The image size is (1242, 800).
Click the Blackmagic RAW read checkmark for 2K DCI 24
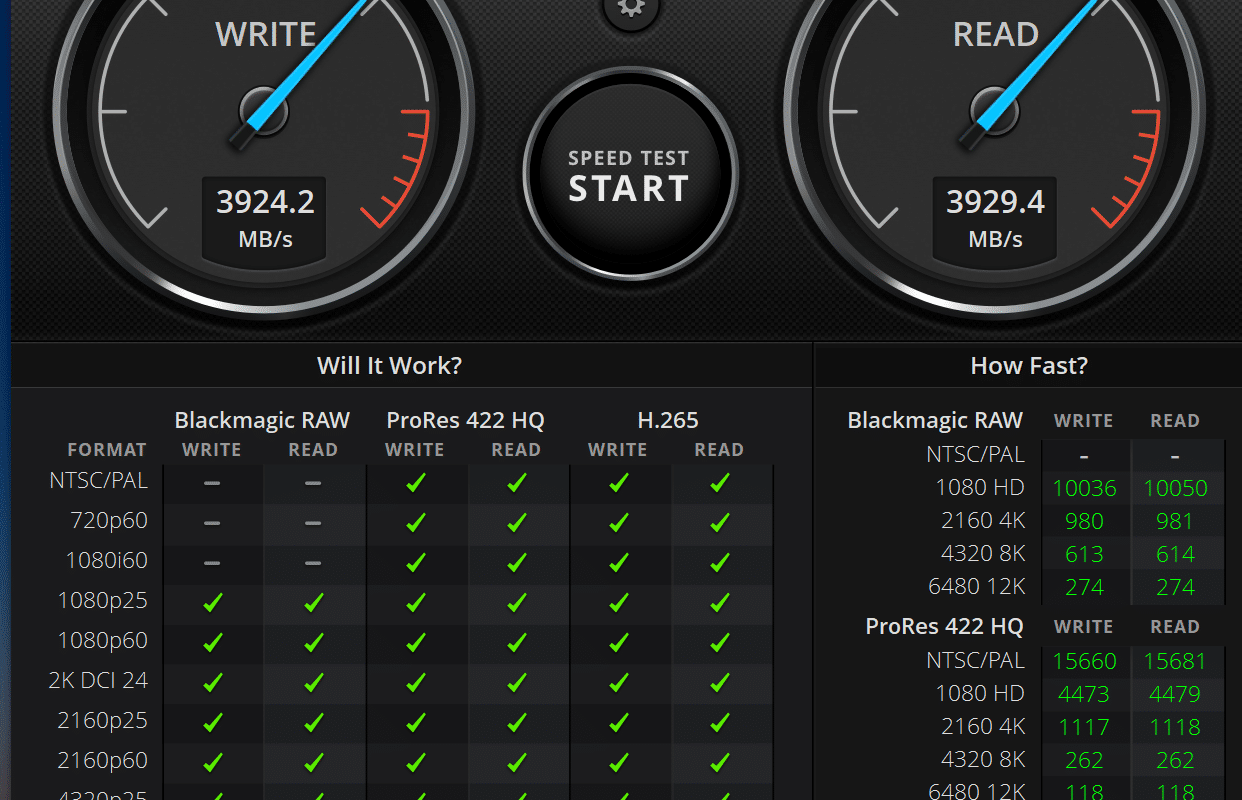click(313, 682)
